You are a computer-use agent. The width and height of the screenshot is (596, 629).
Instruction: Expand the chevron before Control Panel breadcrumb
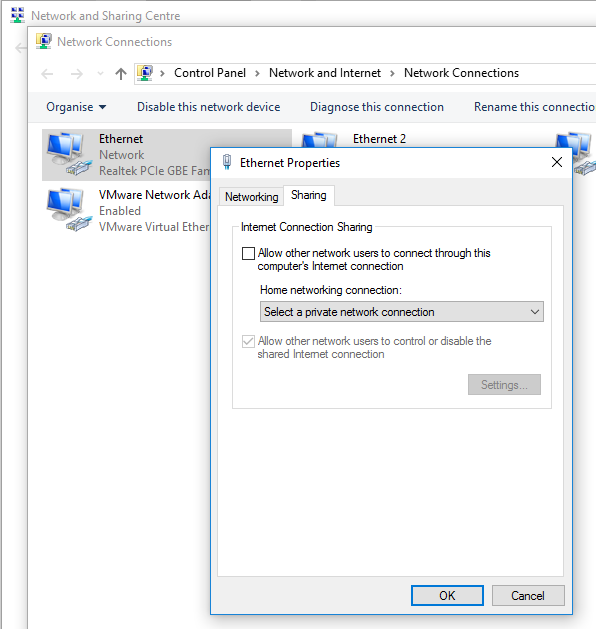pos(162,73)
